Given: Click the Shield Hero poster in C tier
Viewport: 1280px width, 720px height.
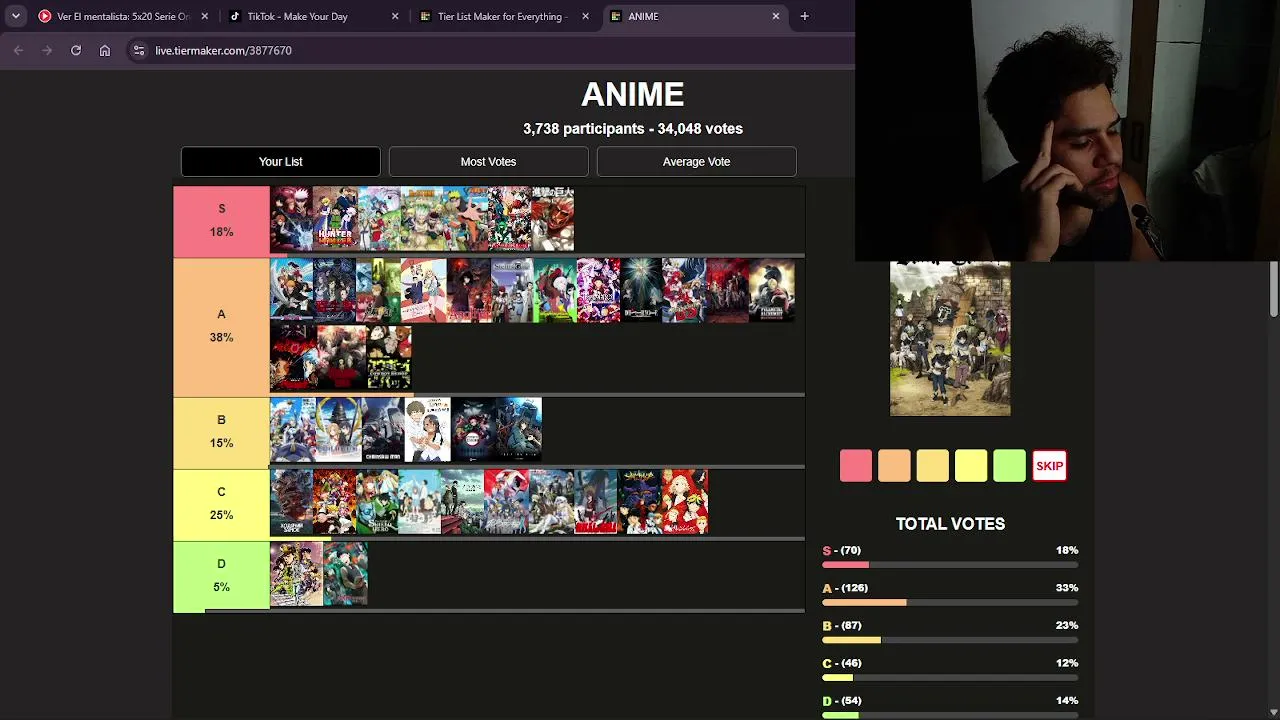Looking at the screenshot, I should [x=378, y=502].
